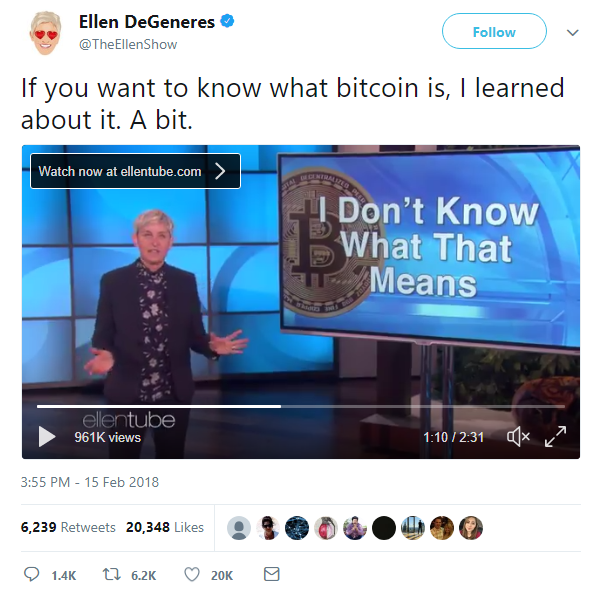Follow the @TheEllenShow account

click(494, 31)
